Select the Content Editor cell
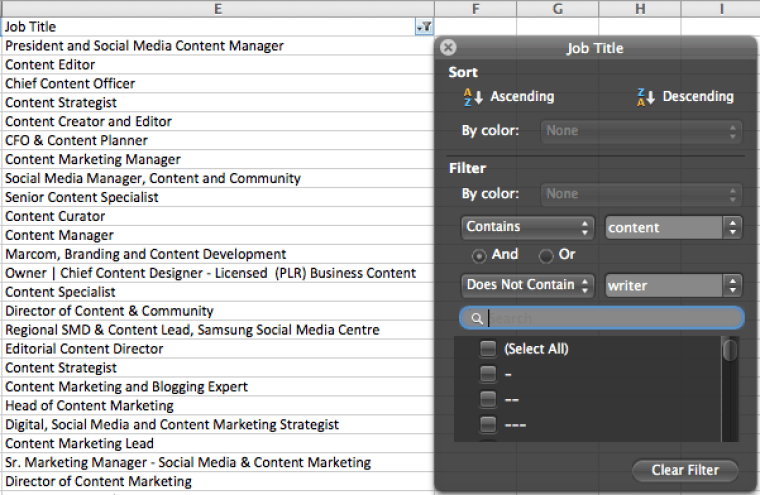The height and width of the screenshot is (495, 760). click(x=218, y=64)
